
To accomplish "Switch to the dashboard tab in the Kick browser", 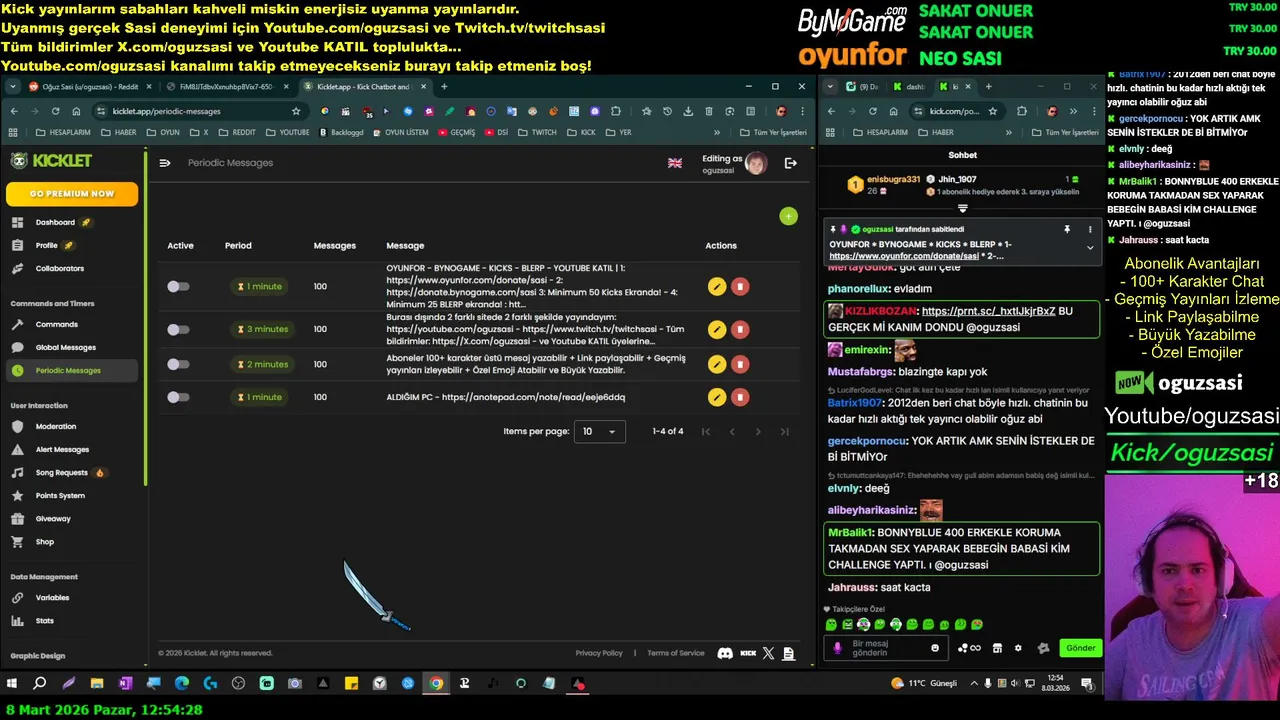I will [911, 87].
